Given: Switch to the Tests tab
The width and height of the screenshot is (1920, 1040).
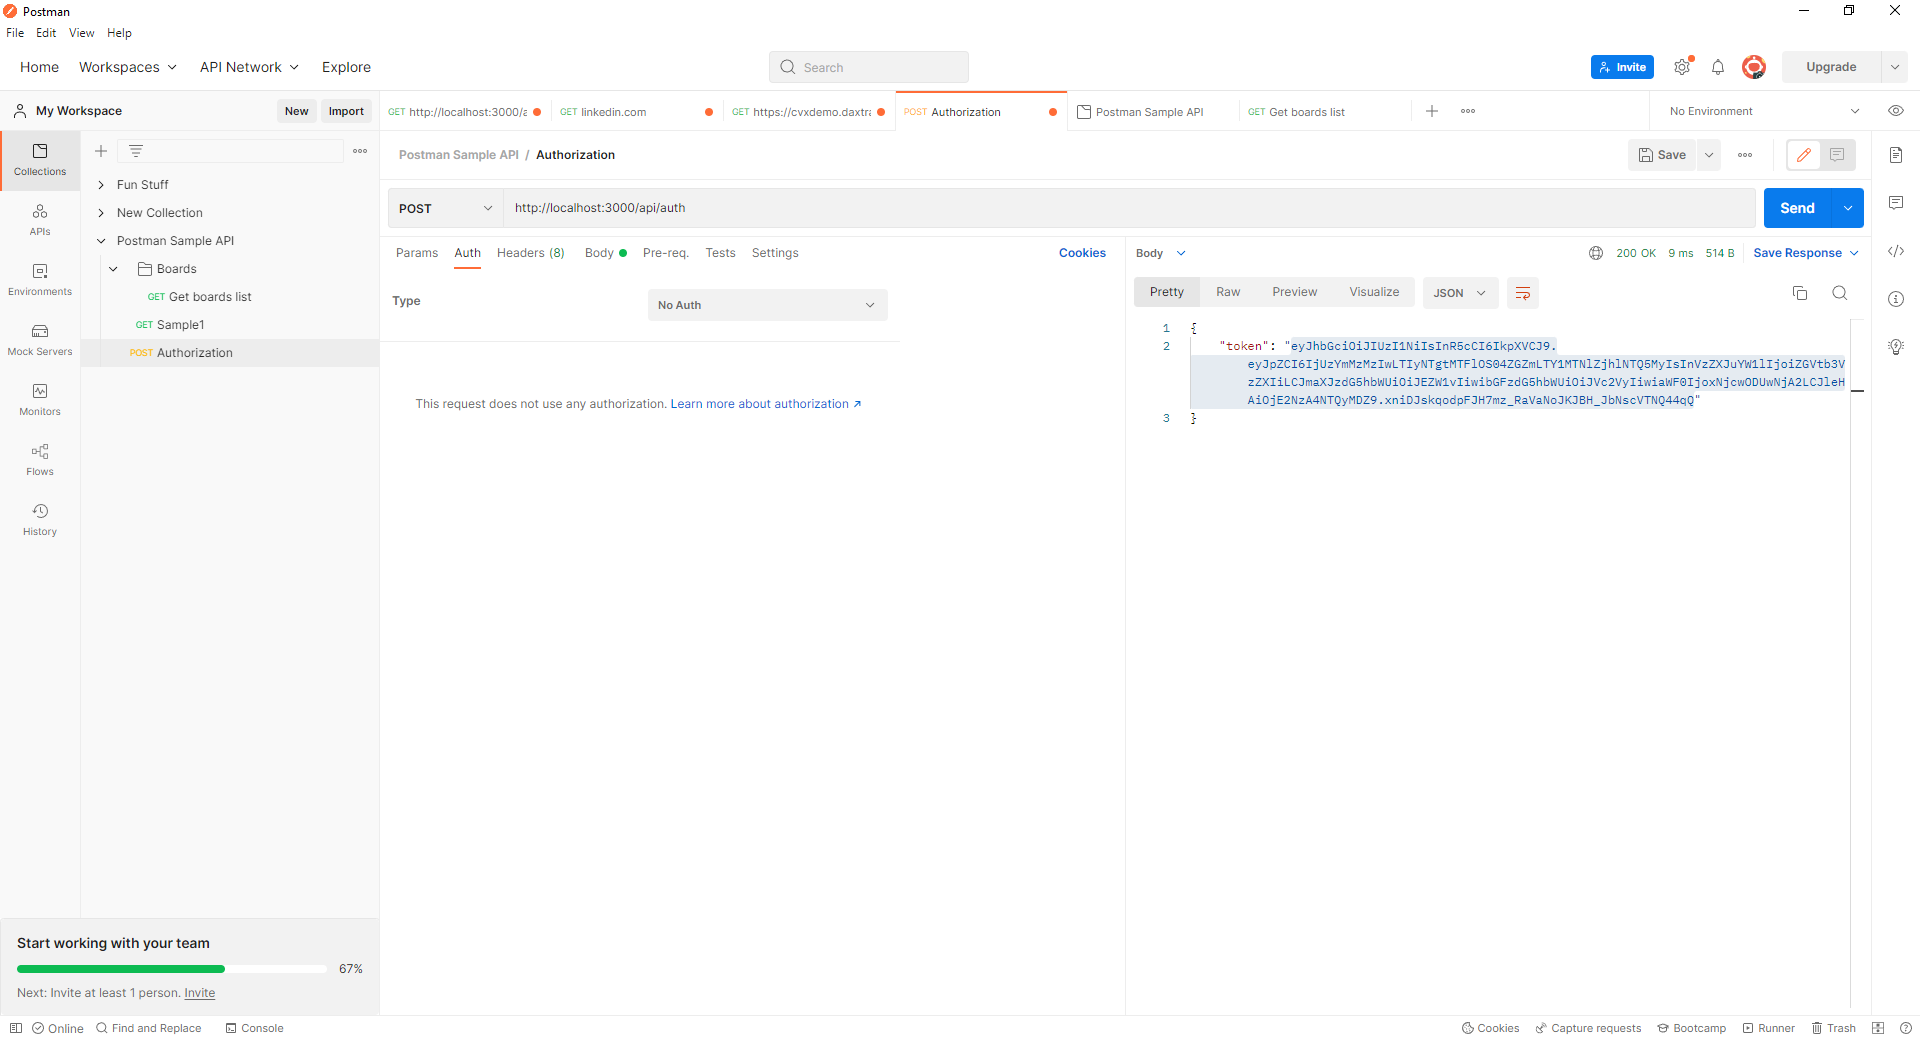Looking at the screenshot, I should pos(720,253).
